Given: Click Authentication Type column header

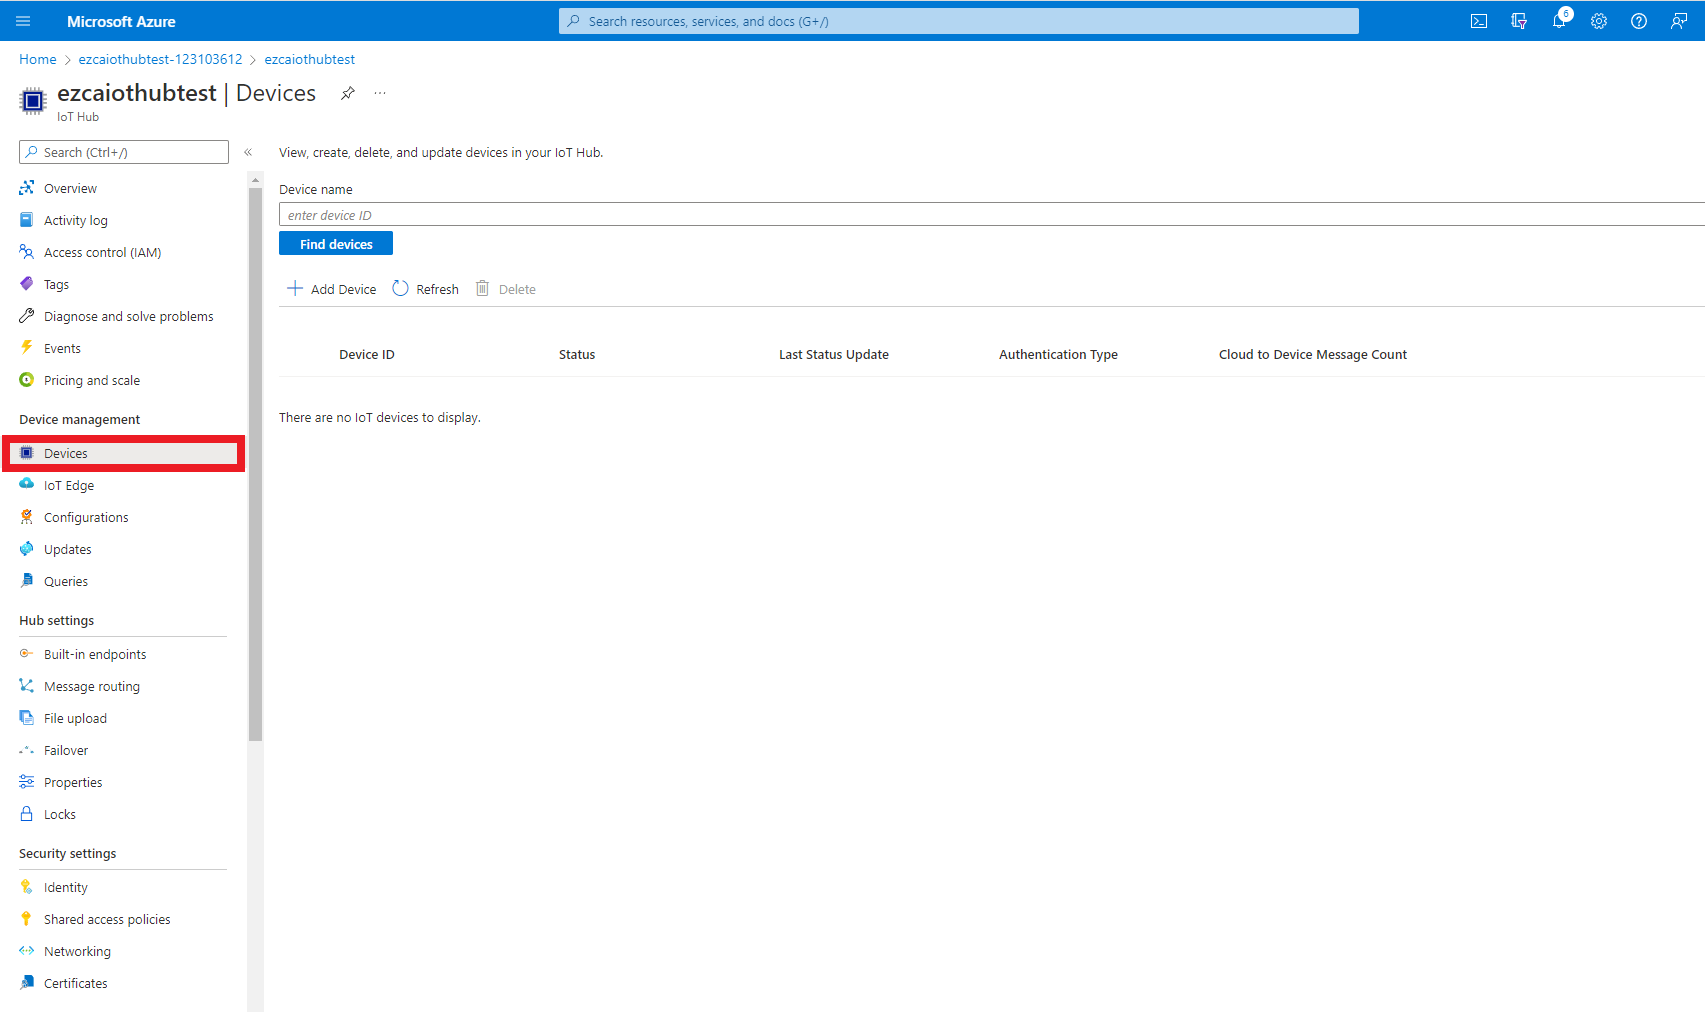Looking at the screenshot, I should 1058,355.
